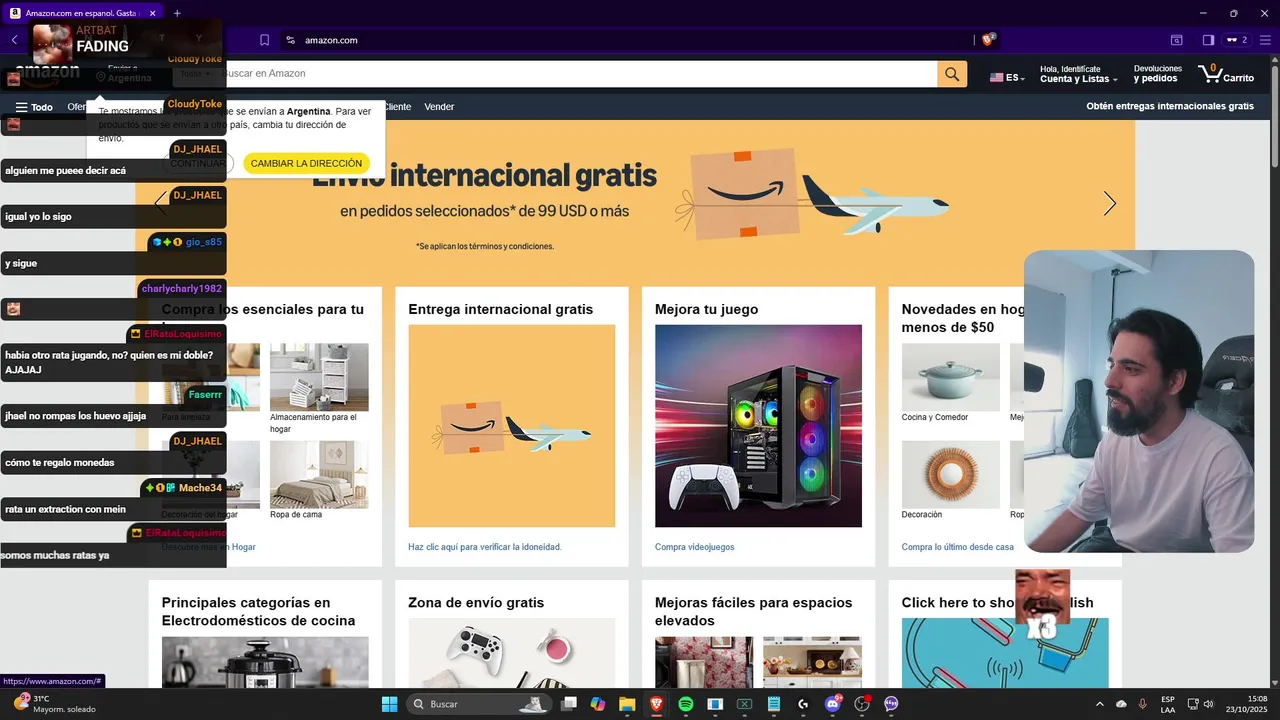Click the Brave Shields lion icon
Viewport: 1280px width, 720px height.
pos(988,40)
